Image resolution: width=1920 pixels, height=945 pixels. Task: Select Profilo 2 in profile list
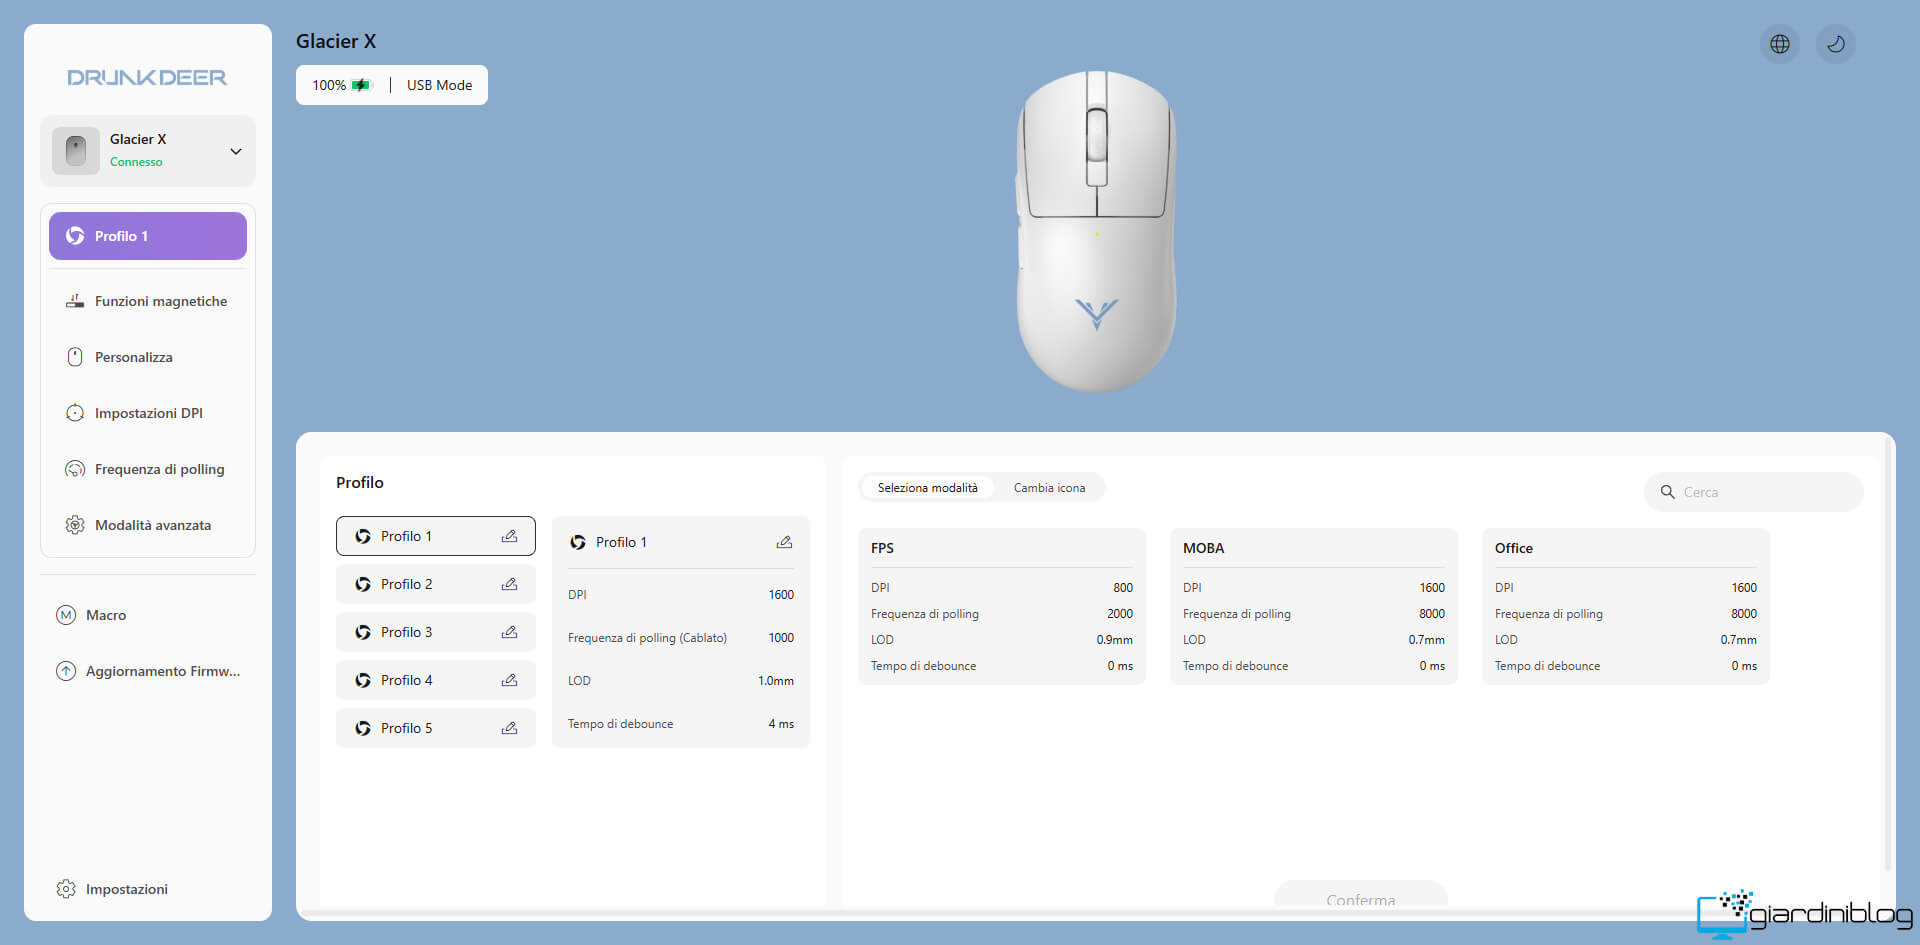[x=436, y=584]
